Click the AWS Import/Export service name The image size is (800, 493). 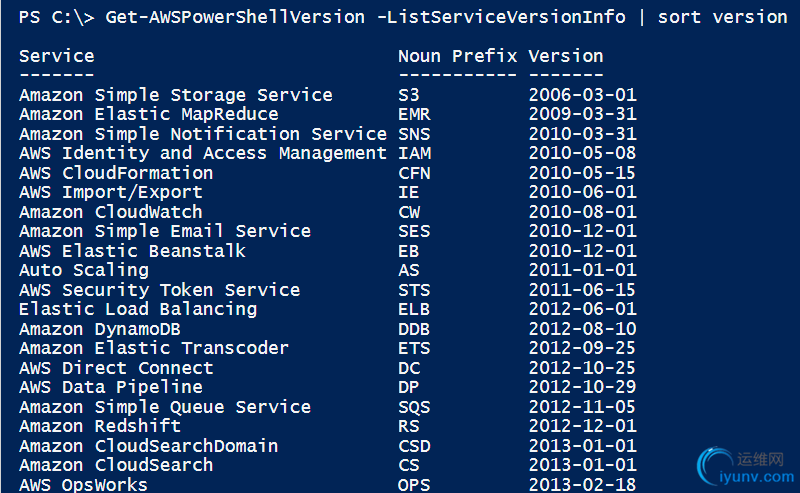point(111,192)
